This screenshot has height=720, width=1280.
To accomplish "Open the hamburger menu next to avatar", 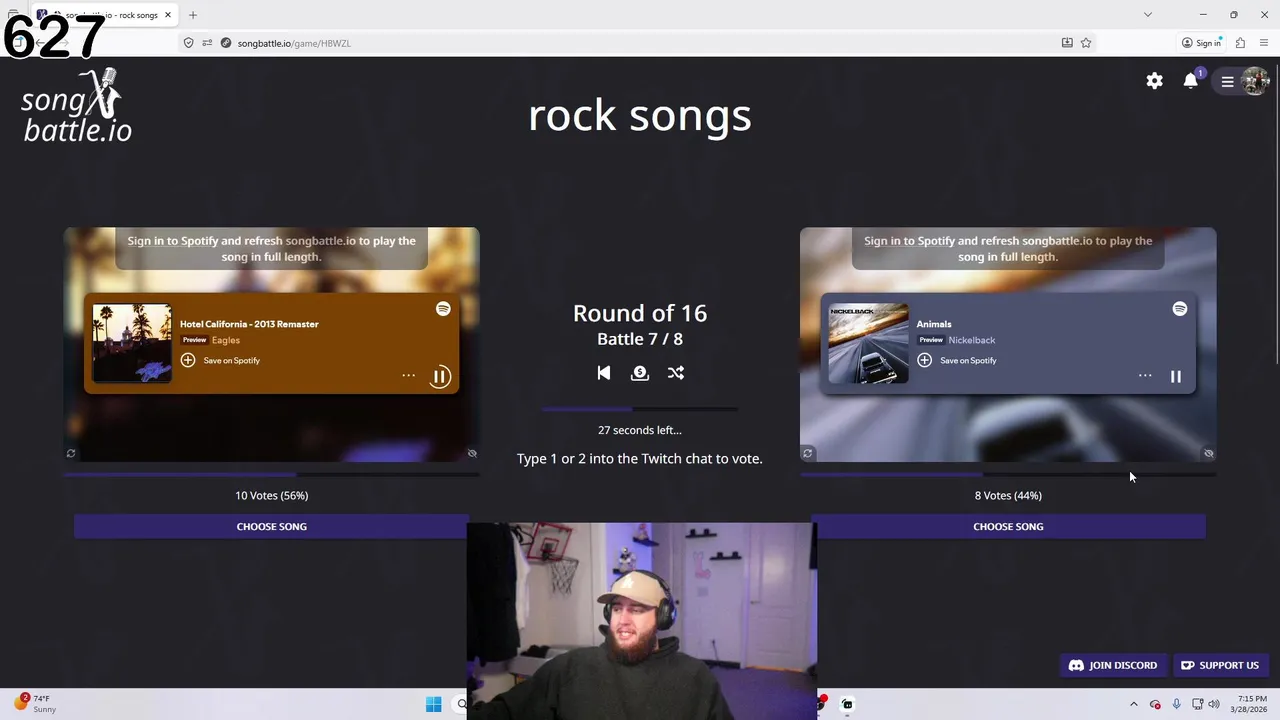I will point(1227,82).
